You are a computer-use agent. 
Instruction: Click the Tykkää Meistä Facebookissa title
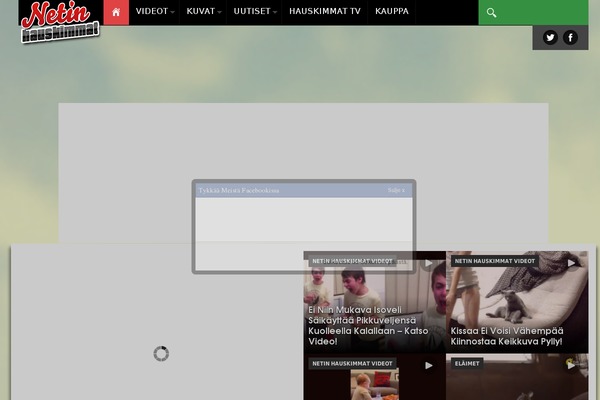[238, 190]
